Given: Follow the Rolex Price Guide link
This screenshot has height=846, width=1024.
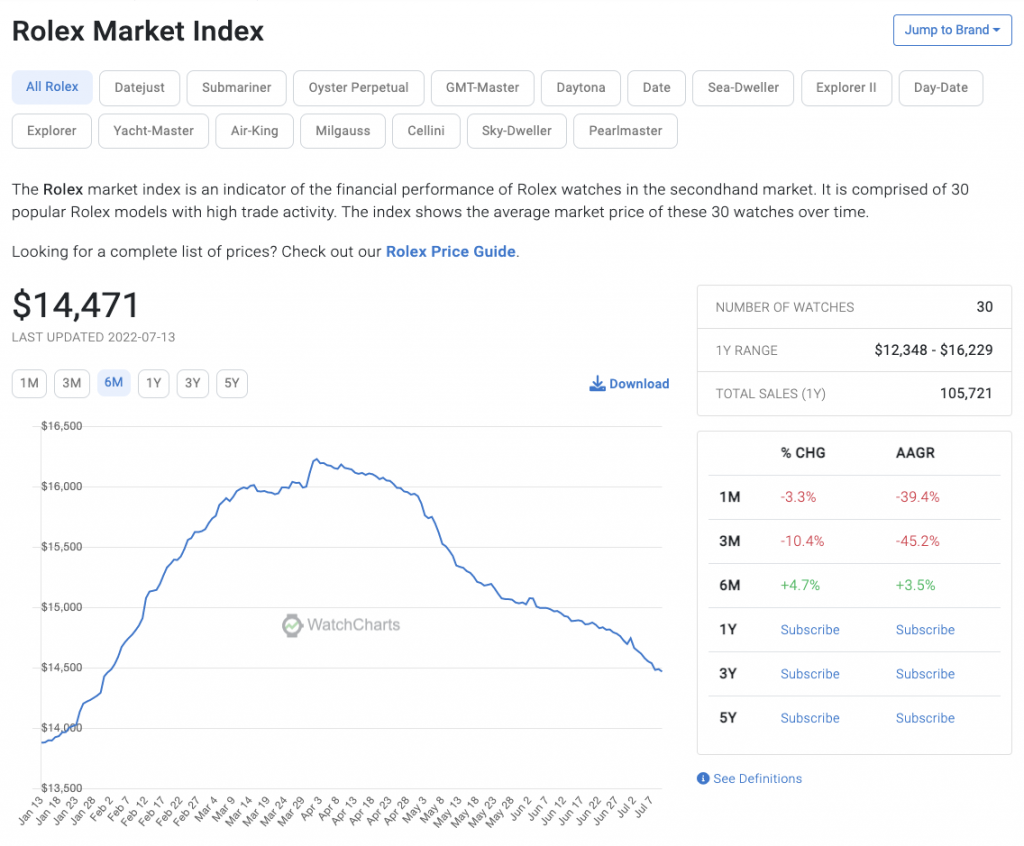Looking at the screenshot, I should click(451, 252).
